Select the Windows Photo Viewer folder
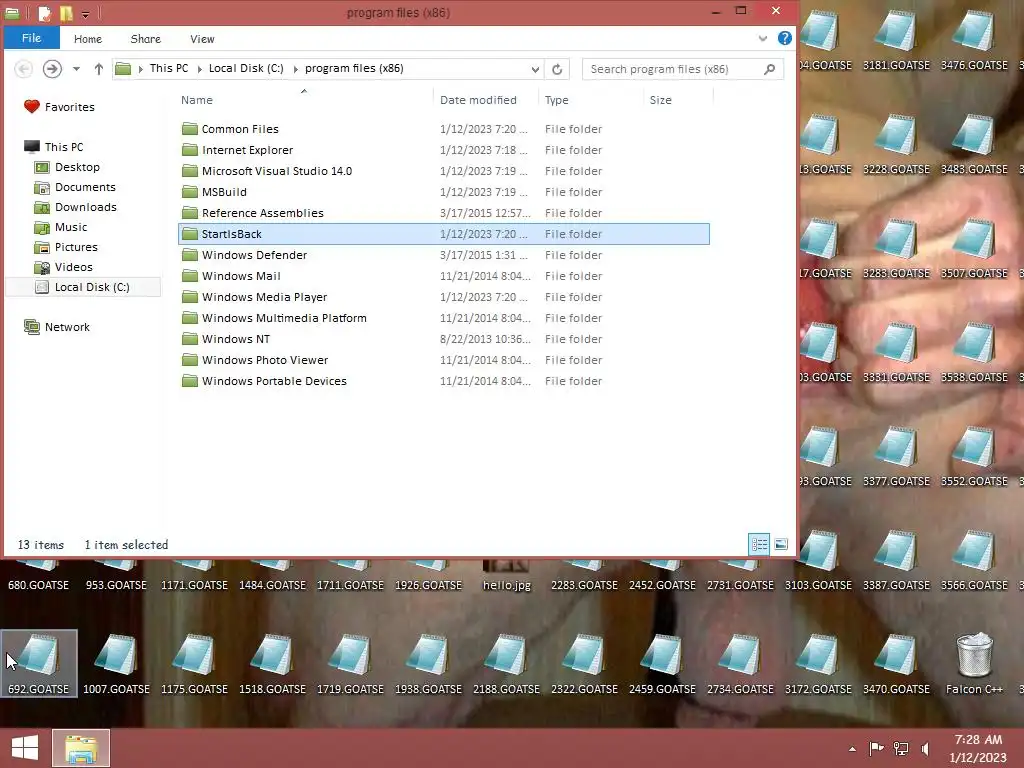This screenshot has height=768, width=1024. [264, 360]
